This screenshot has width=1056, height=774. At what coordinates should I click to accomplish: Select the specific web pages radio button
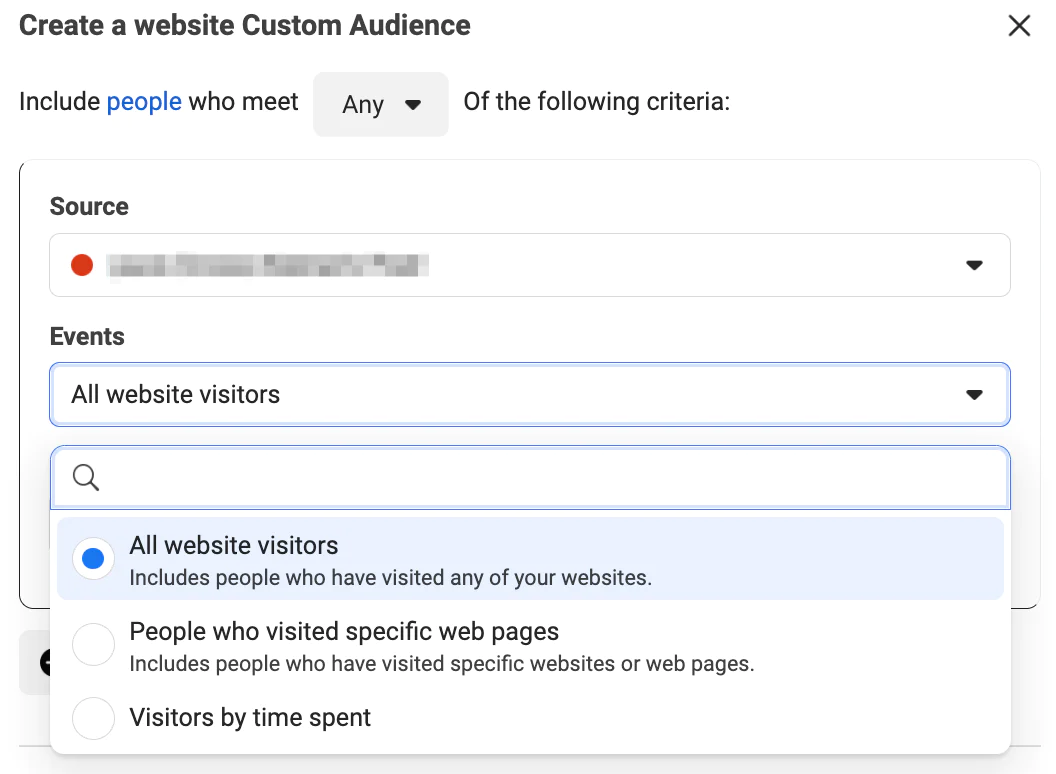pyautogui.click(x=93, y=645)
